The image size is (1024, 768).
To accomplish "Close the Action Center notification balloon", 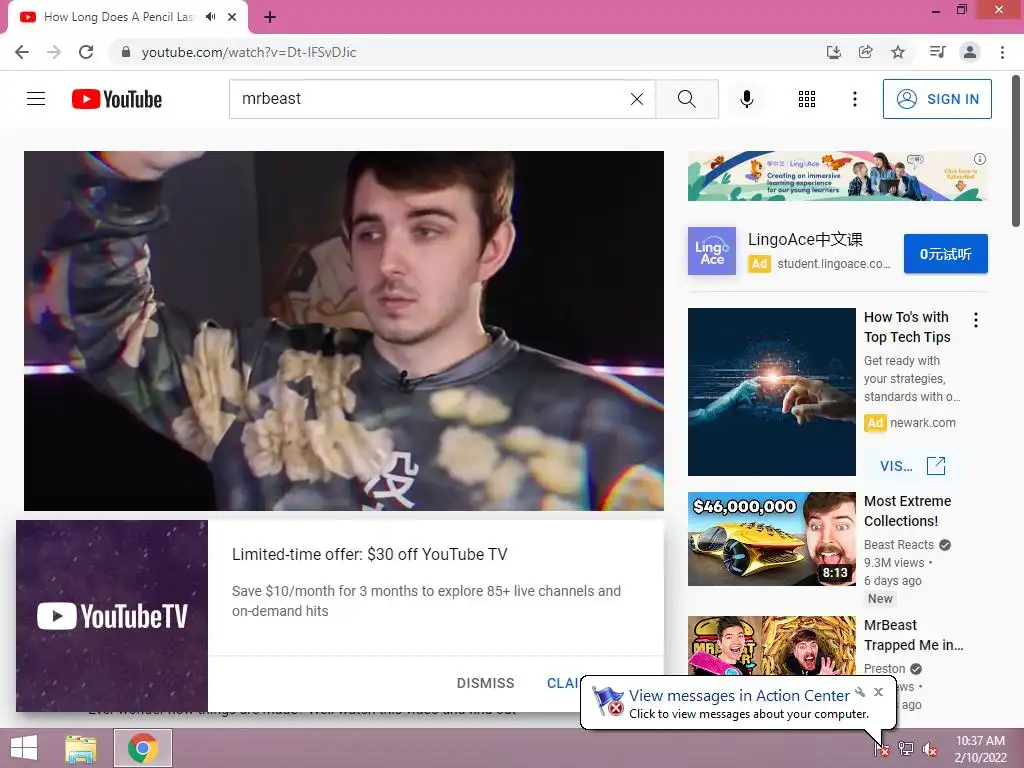I will pos(878,692).
